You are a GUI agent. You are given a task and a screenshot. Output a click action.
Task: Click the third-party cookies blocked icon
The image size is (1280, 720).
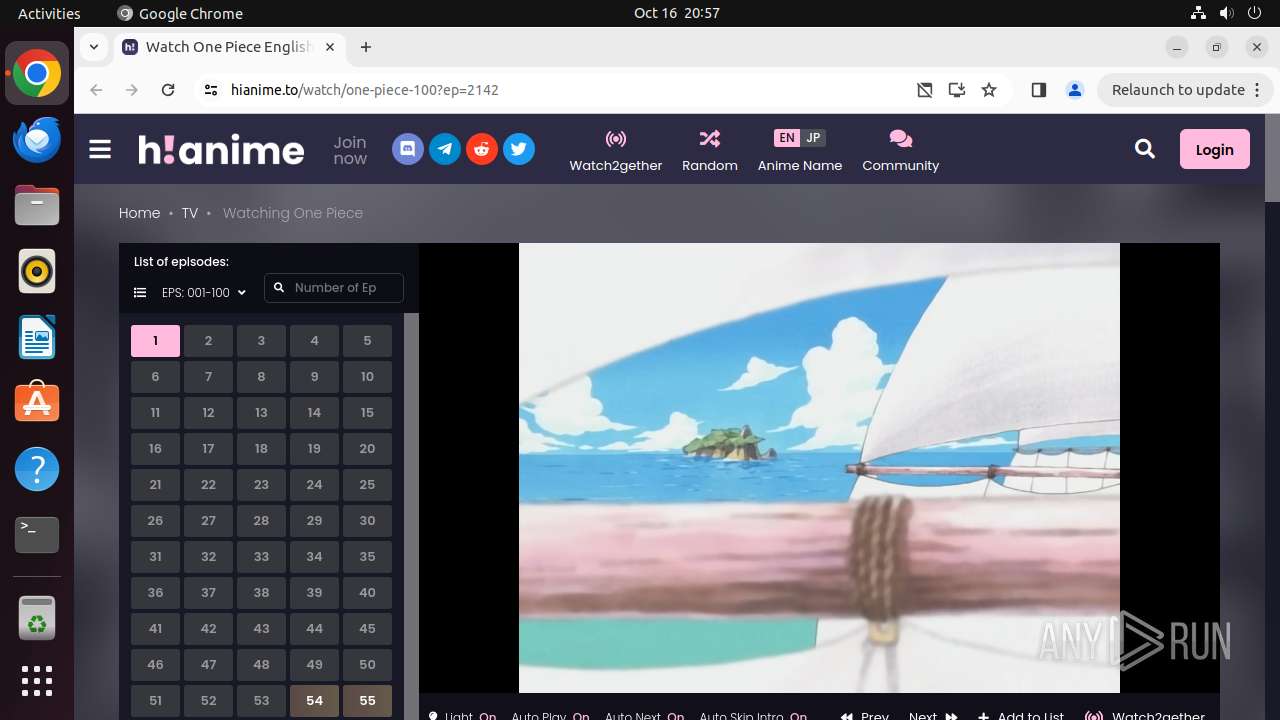pos(925,90)
